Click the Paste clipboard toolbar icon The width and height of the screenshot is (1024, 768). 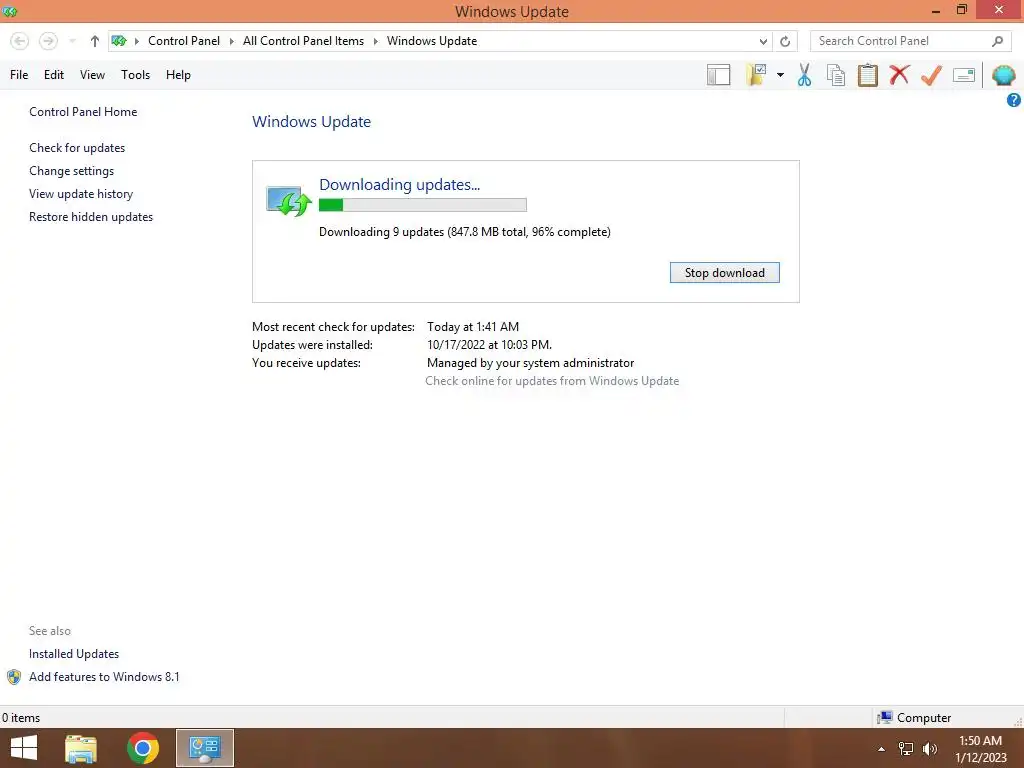coord(867,75)
